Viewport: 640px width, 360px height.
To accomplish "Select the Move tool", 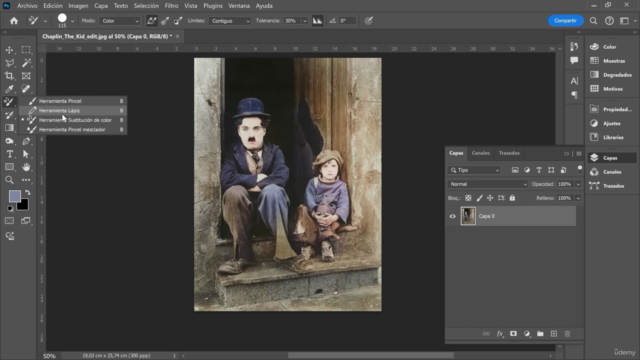I will [9, 50].
